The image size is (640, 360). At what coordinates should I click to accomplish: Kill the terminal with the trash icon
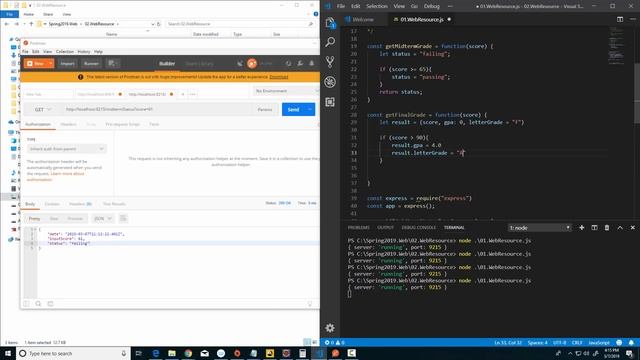[607, 227]
